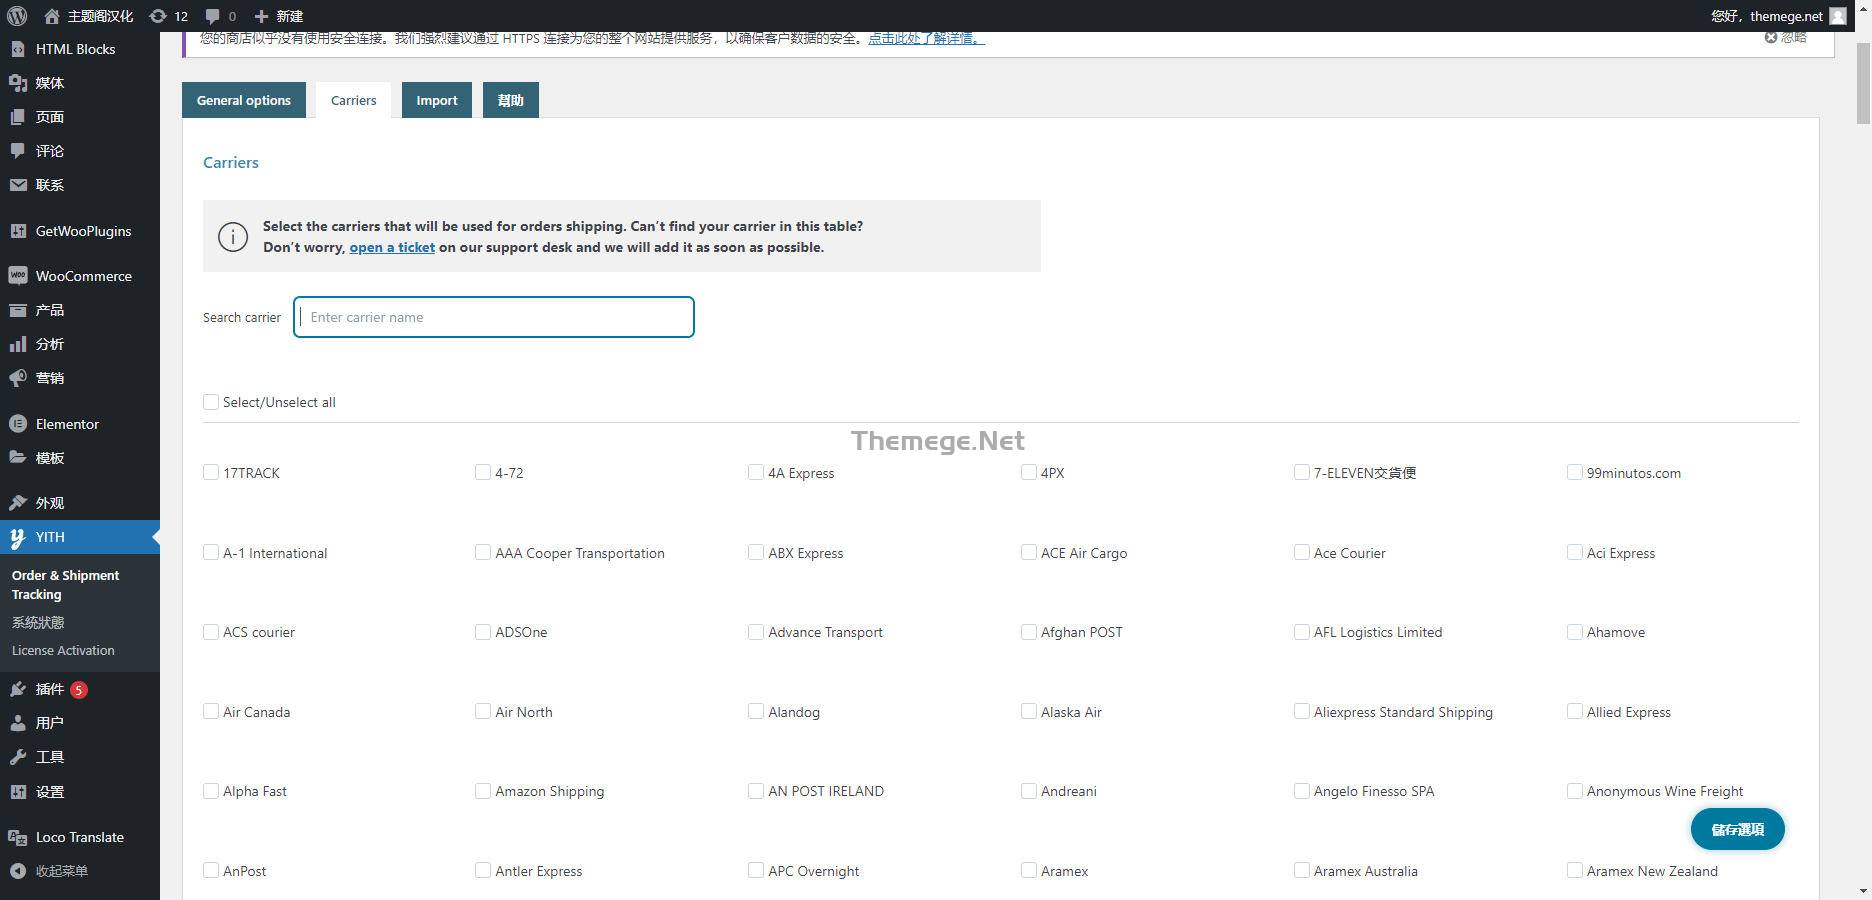Click the 工具 wrench icon

pyautogui.click(x=17, y=757)
